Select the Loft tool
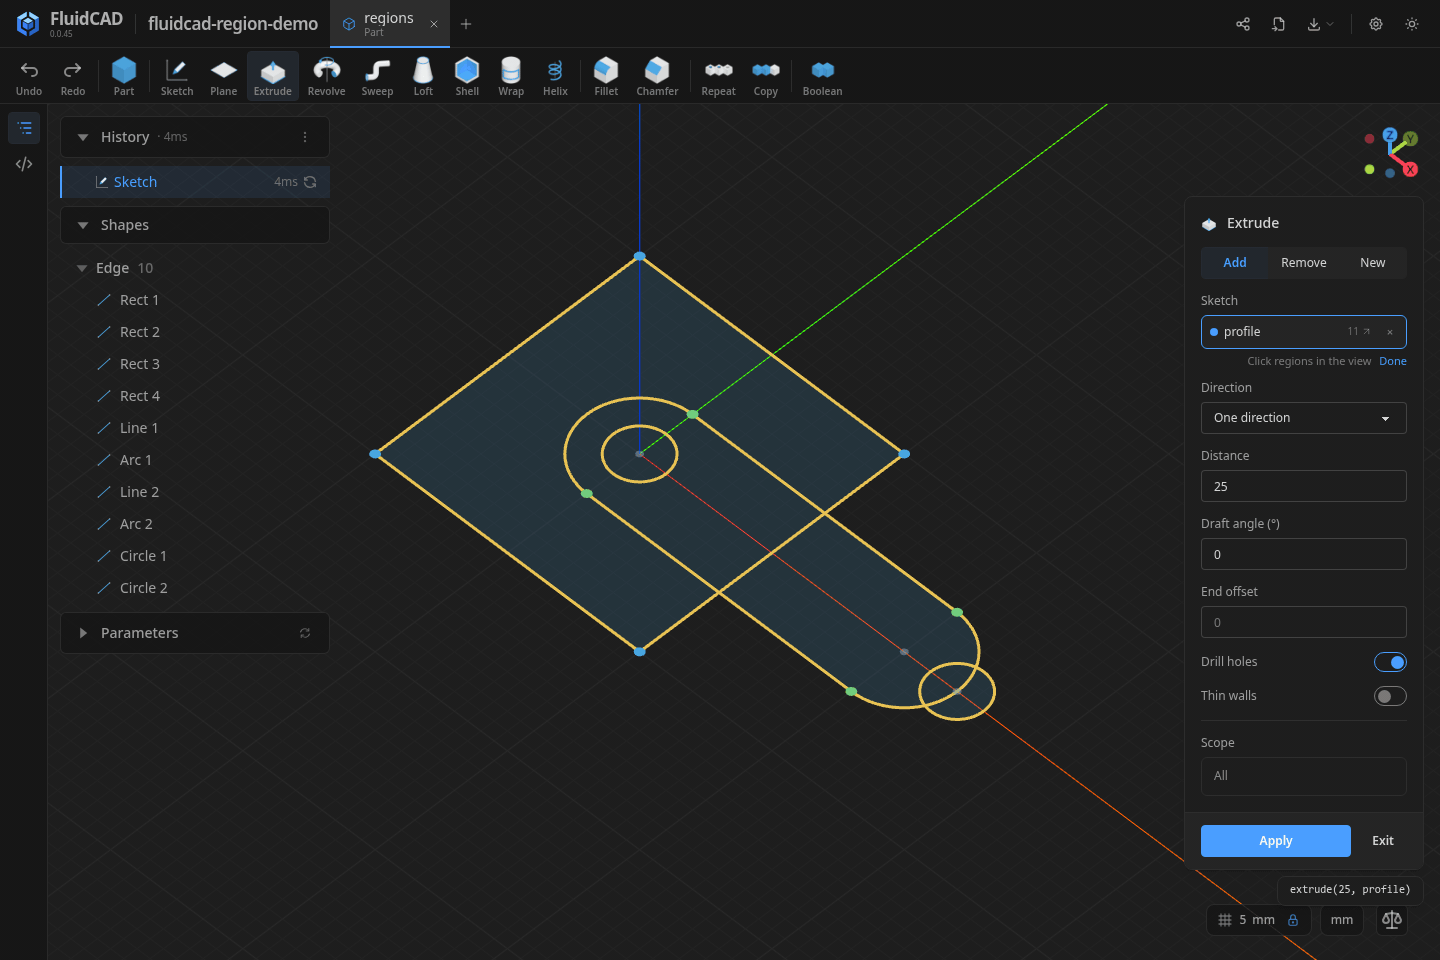 423,76
